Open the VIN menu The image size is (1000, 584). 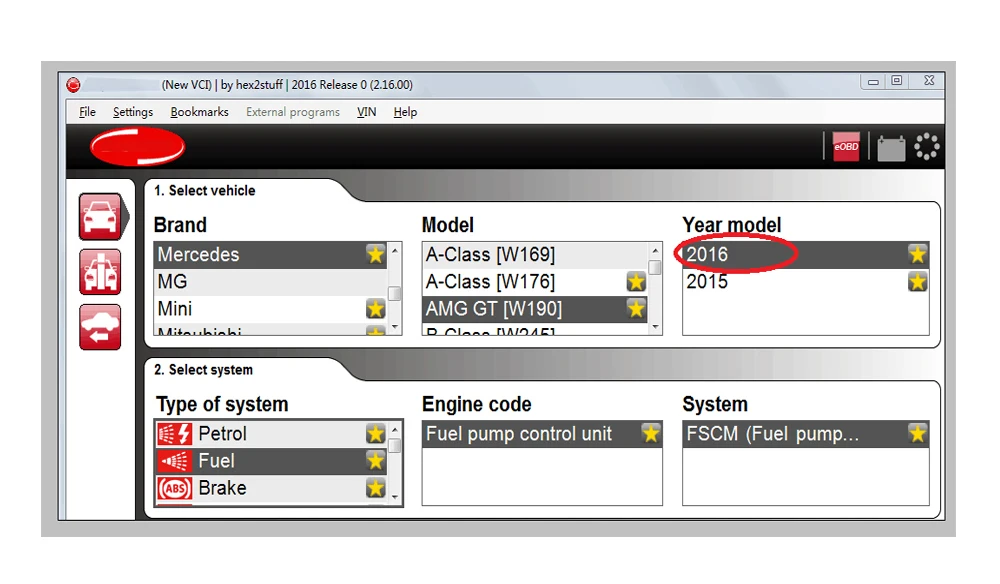pyautogui.click(x=366, y=112)
